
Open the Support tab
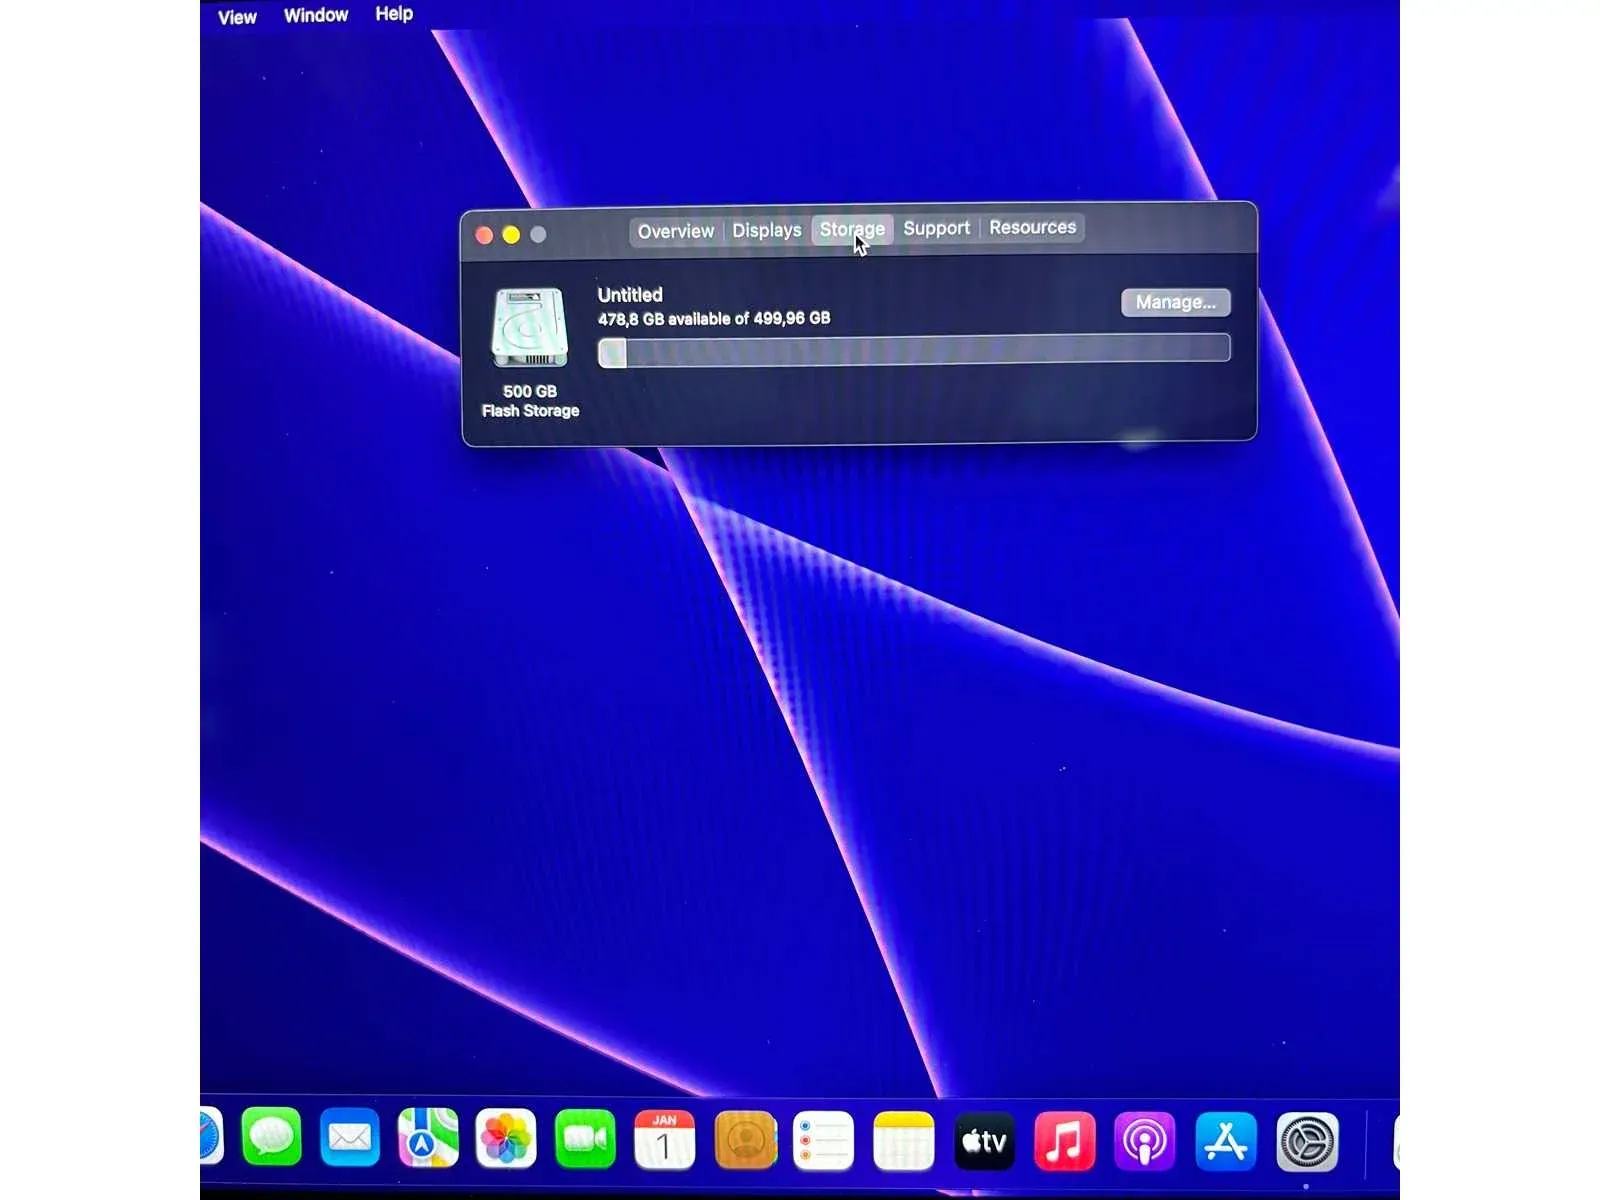[936, 228]
